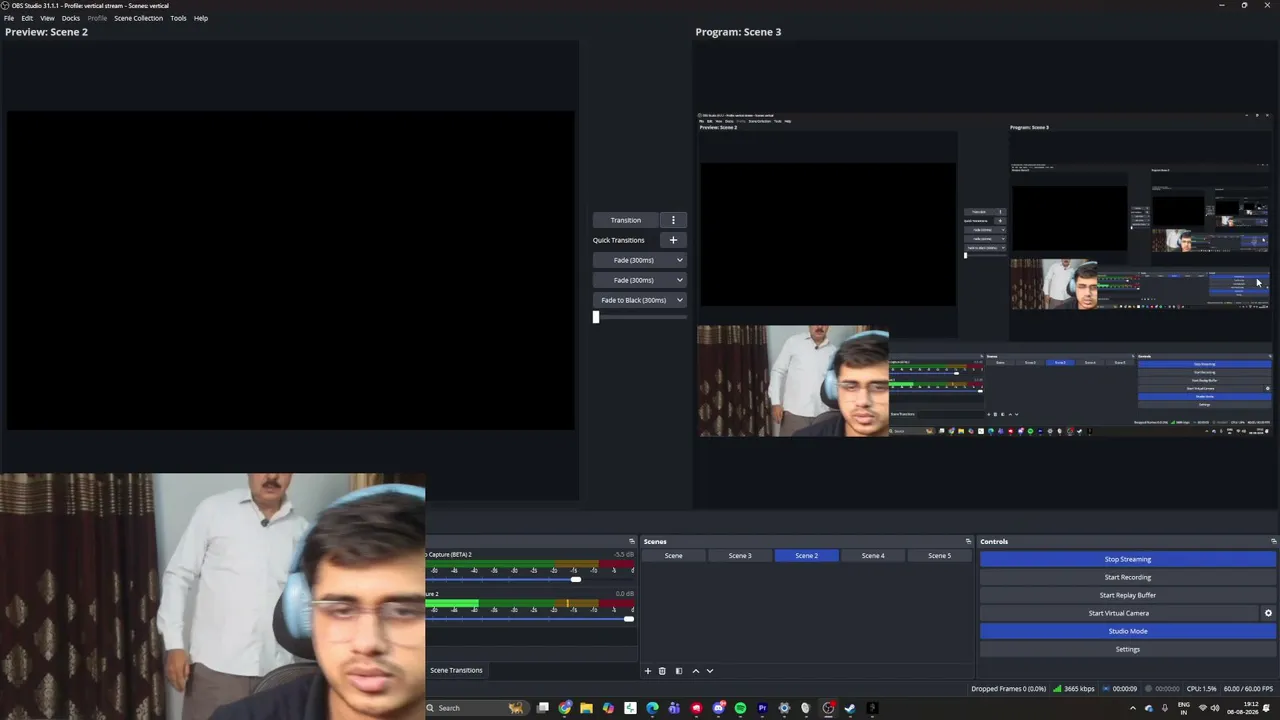This screenshot has height=720, width=1280.
Task: Click the Preview: Scene 2 label
Action: 46,32
